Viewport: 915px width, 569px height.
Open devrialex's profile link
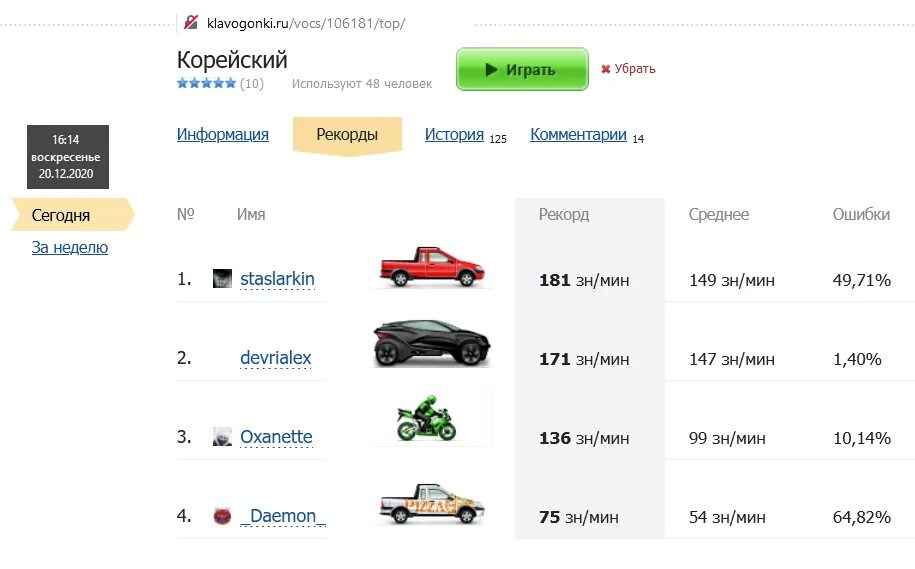(275, 358)
